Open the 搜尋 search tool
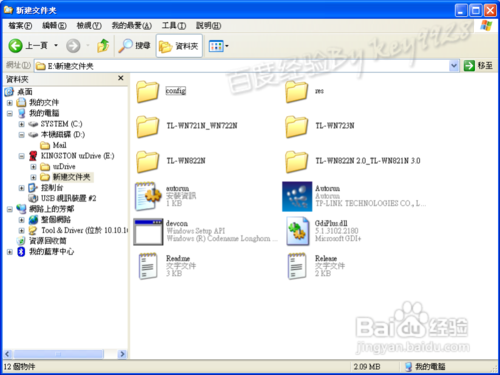The image size is (500, 375). tap(134, 46)
